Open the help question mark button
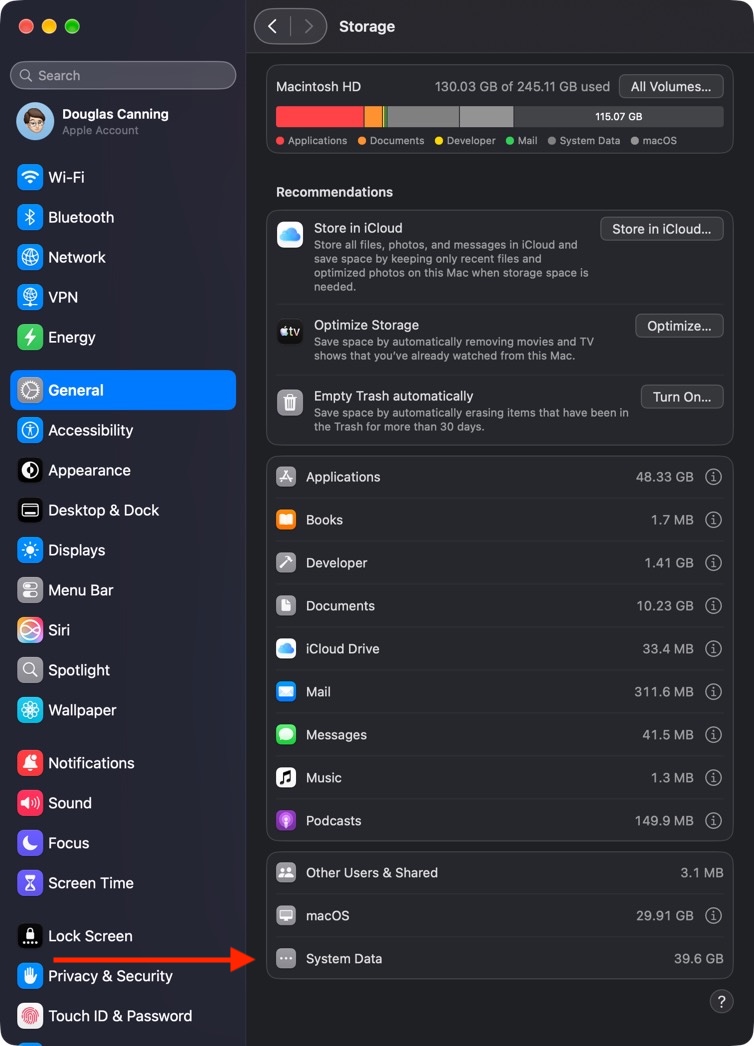Image resolution: width=754 pixels, height=1046 pixels. 721,1001
